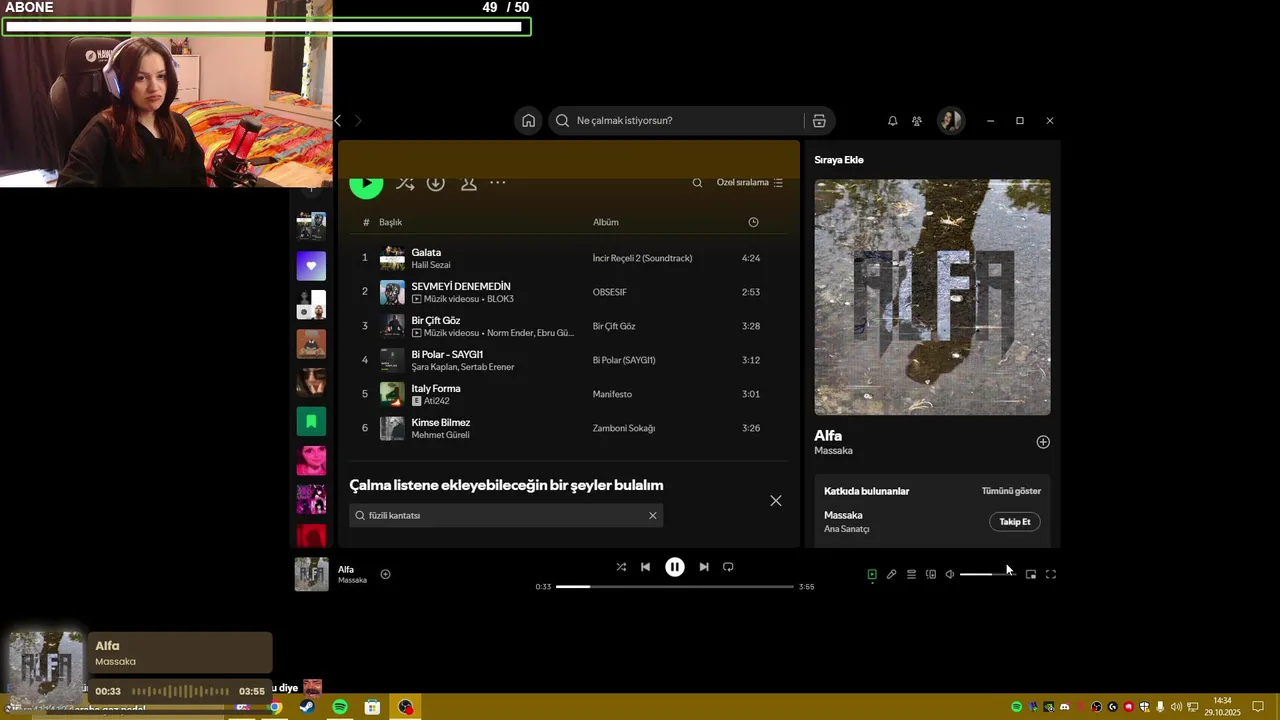Open the red cover playlist in sidebar
Screen dimensions: 1280x720
pyautogui.click(x=311, y=535)
